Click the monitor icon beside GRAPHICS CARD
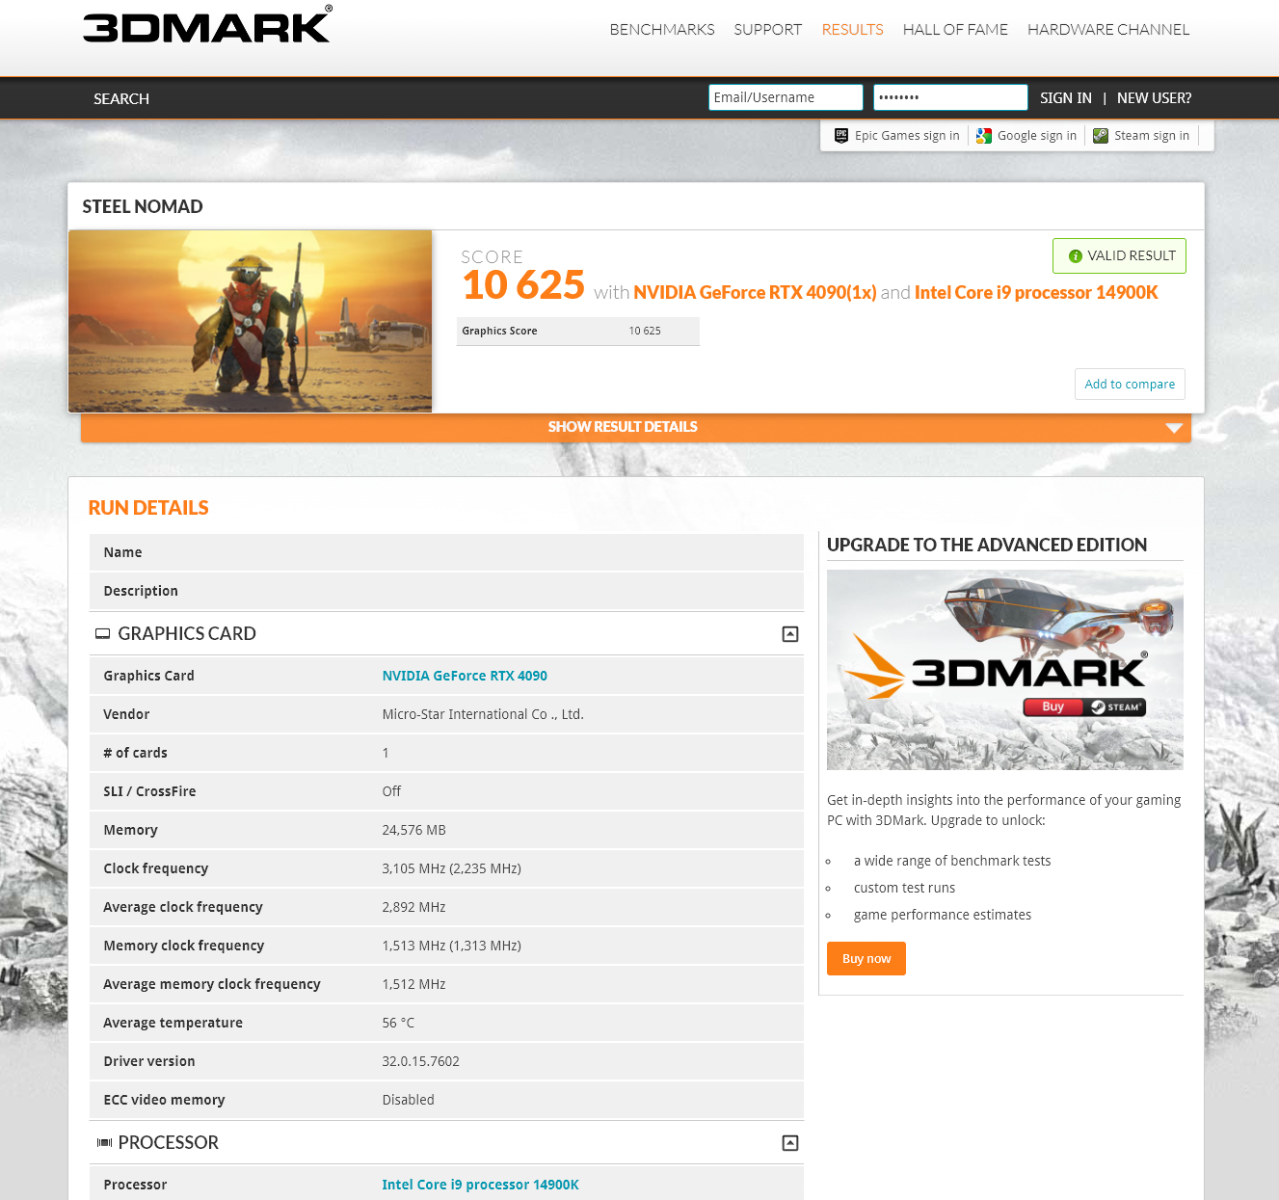 (103, 634)
